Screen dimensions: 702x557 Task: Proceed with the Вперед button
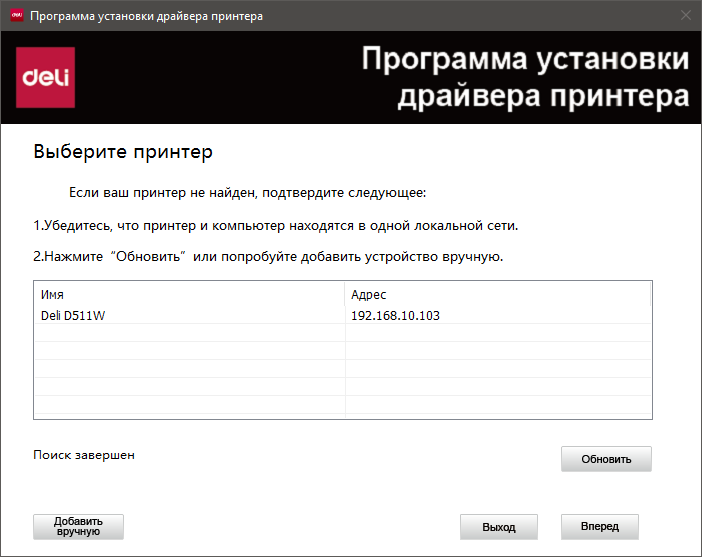600,527
